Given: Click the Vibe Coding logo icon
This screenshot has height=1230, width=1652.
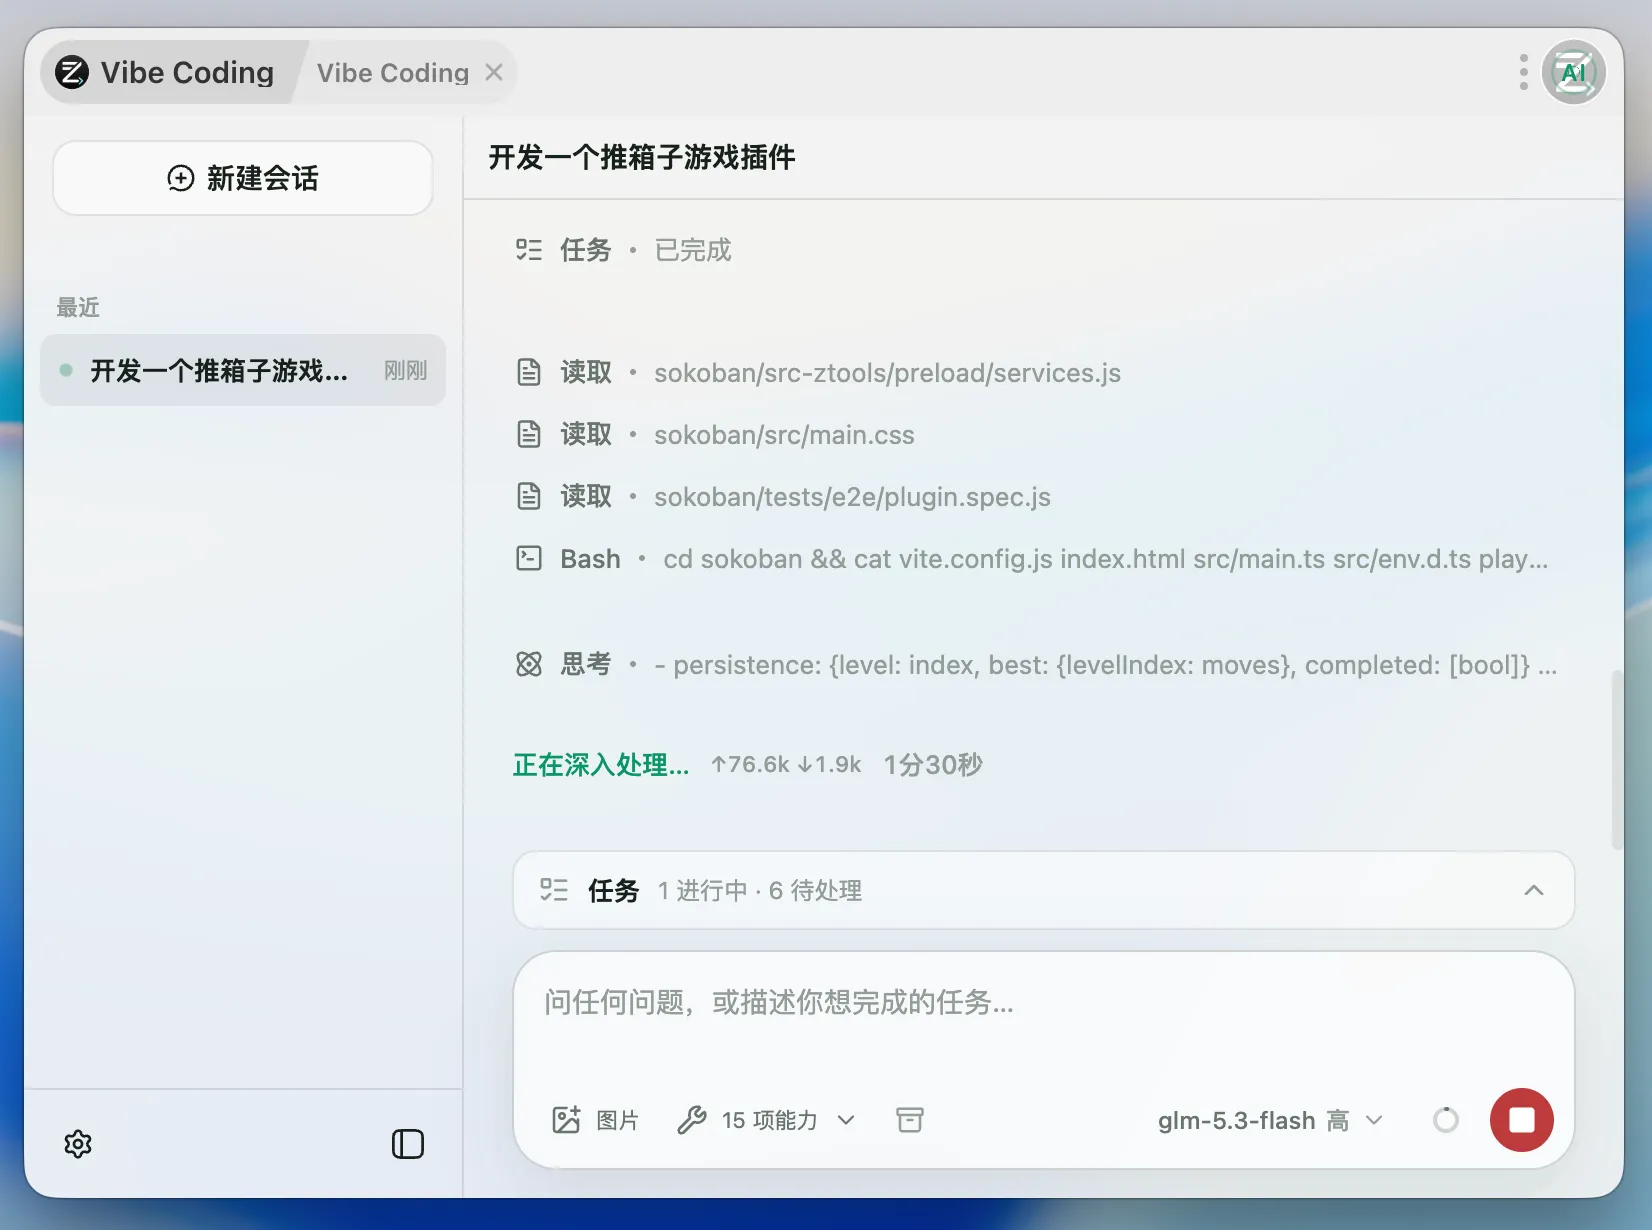Looking at the screenshot, I should 72,72.
